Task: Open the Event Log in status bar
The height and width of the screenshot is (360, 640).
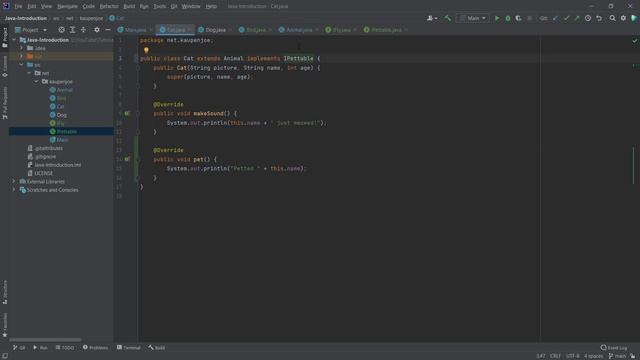Action: [613, 348]
